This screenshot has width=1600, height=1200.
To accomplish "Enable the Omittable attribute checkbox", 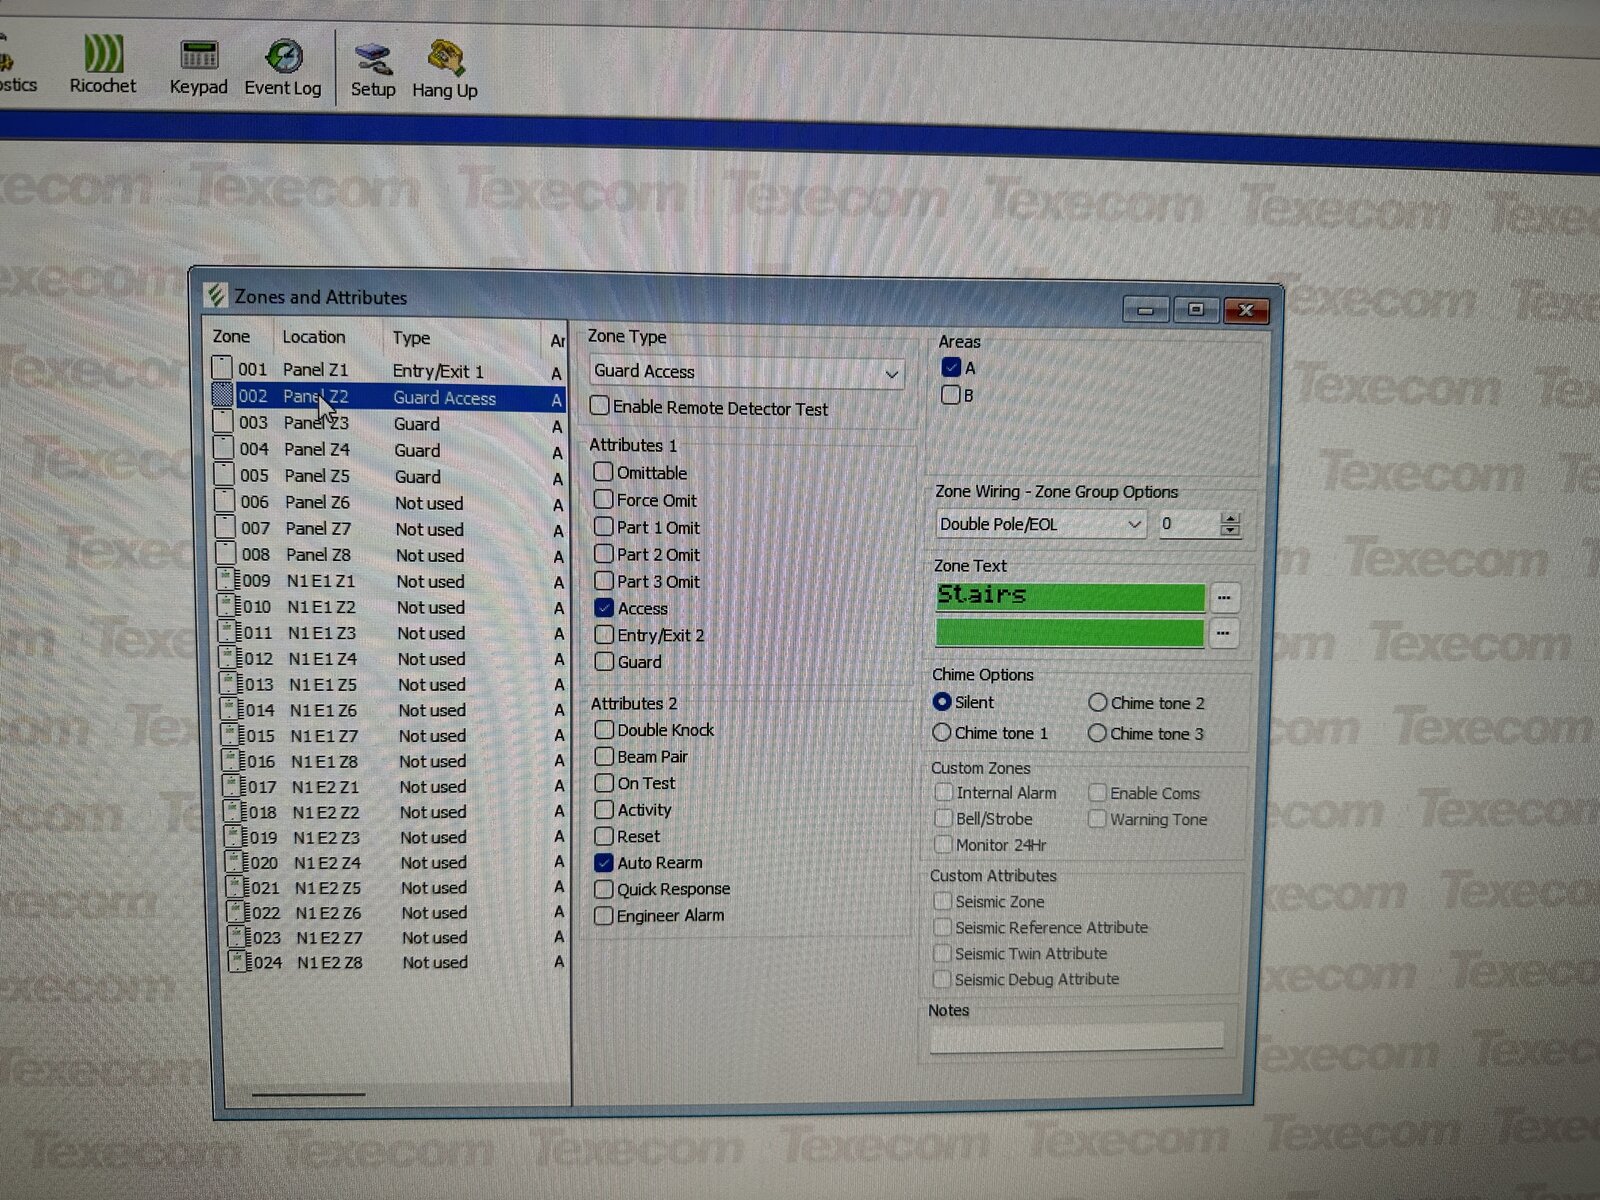I will pos(603,472).
